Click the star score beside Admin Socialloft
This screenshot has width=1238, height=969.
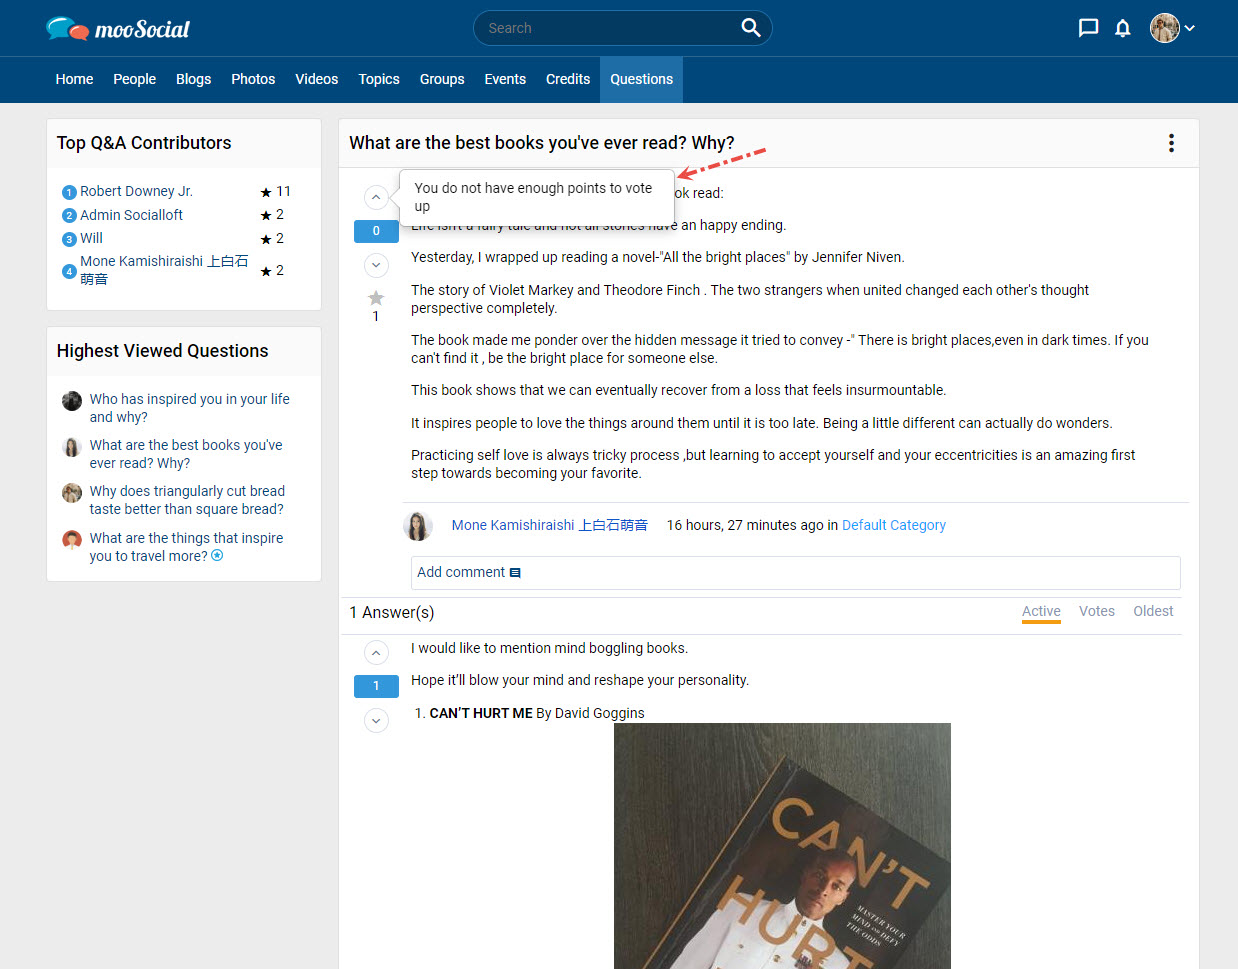pyautogui.click(x=272, y=215)
